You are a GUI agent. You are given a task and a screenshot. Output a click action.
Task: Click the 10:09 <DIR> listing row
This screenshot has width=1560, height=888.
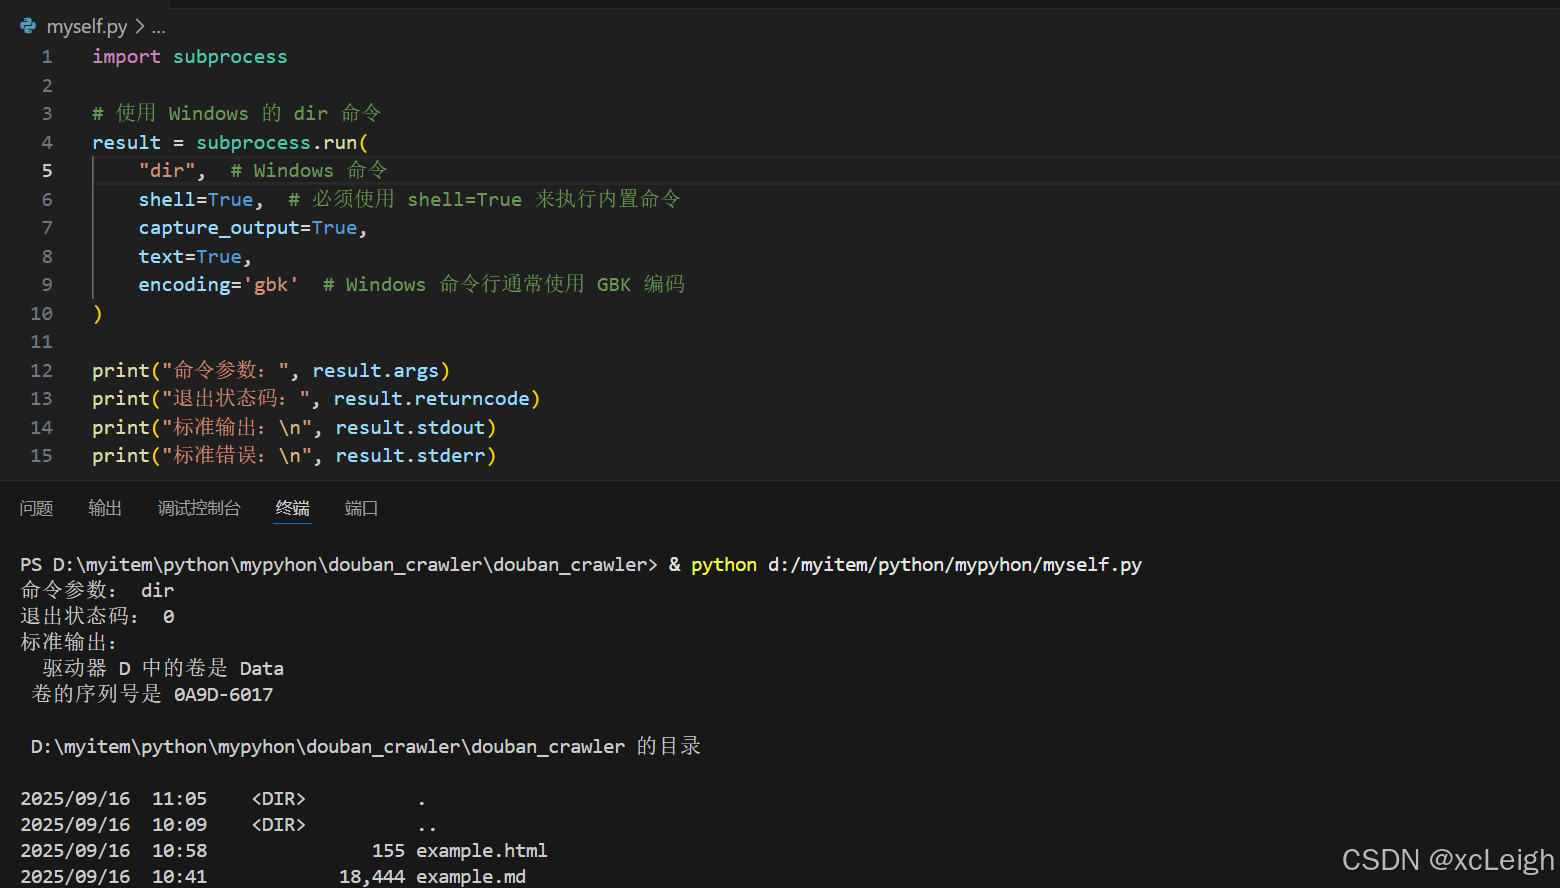(x=228, y=825)
